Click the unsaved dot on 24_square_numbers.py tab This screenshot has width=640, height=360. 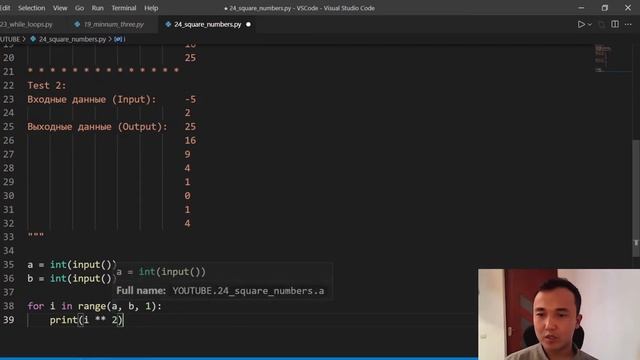point(248,24)
